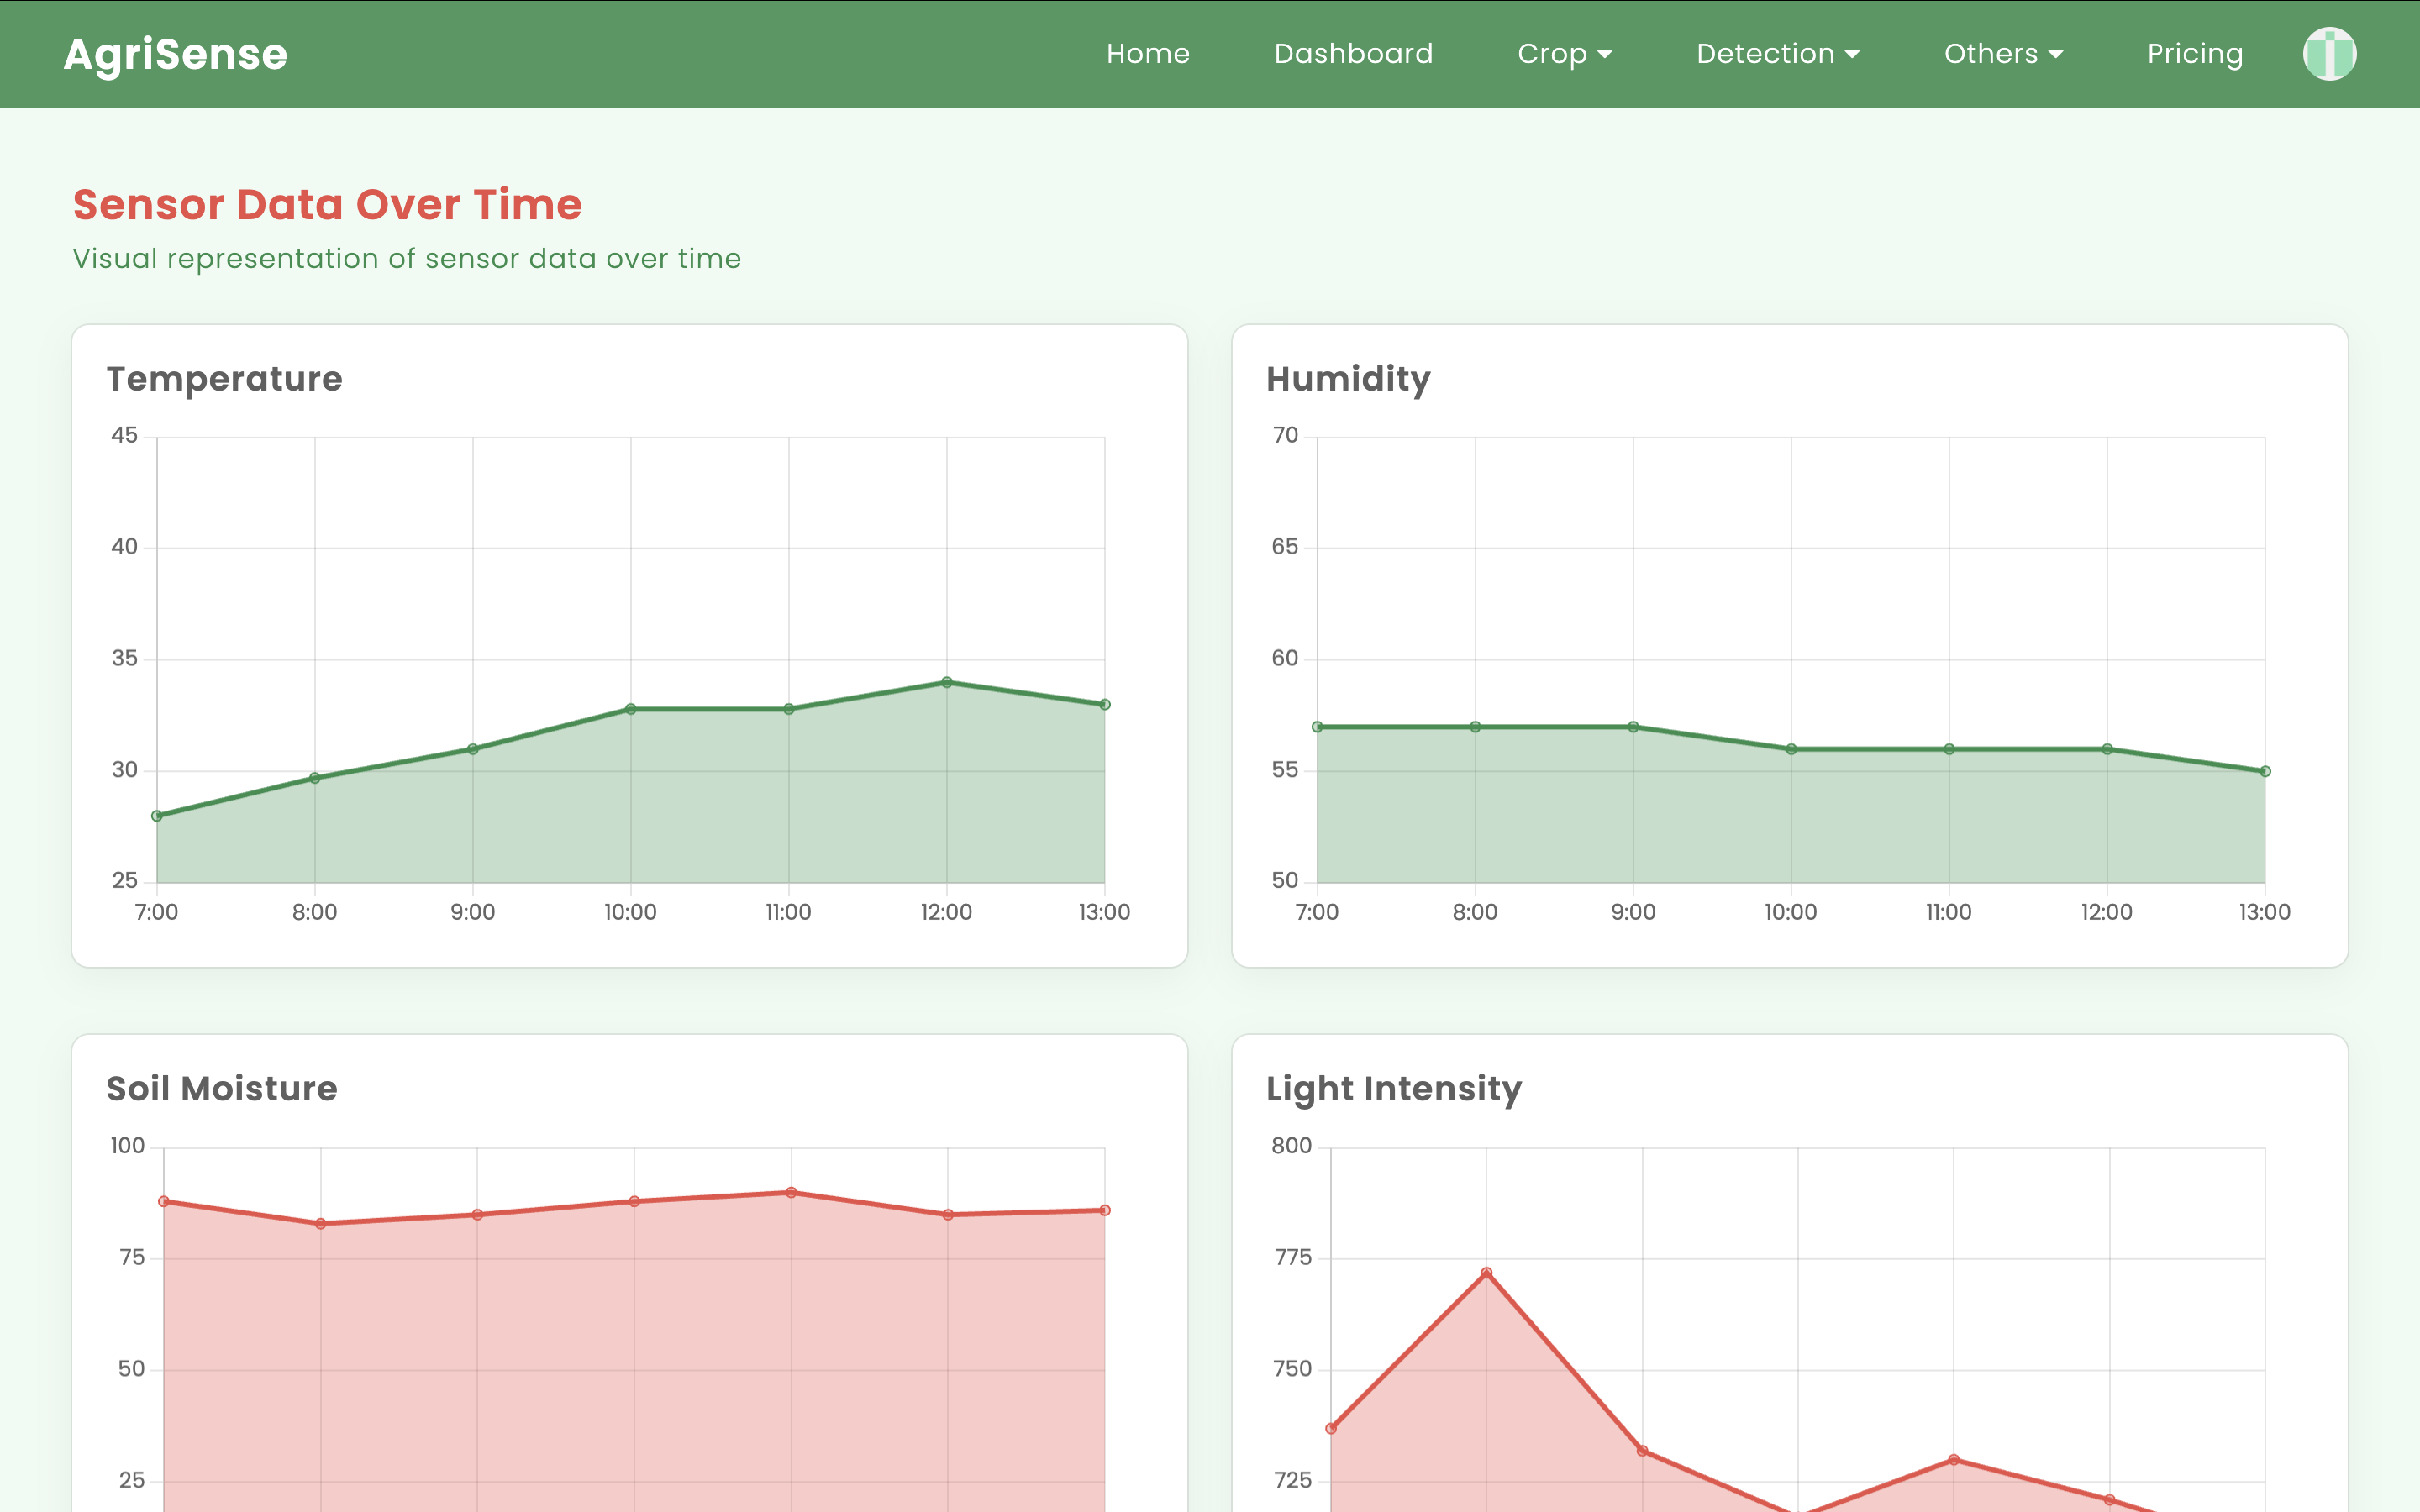Screen dimensions: 2420x1512
Task: Click the user profile avatar icon
Action: (x=2329, y=53)
